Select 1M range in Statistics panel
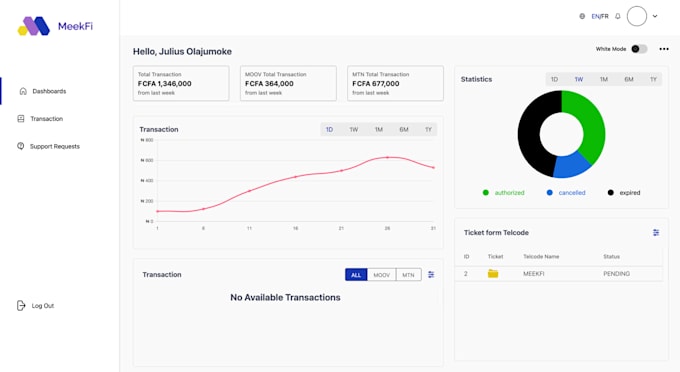This screenshot has width=680, height=372. click(604, 79)
